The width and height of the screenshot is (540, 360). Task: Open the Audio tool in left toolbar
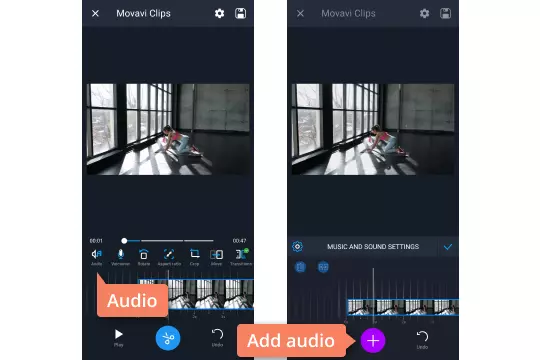pos(96,257)
